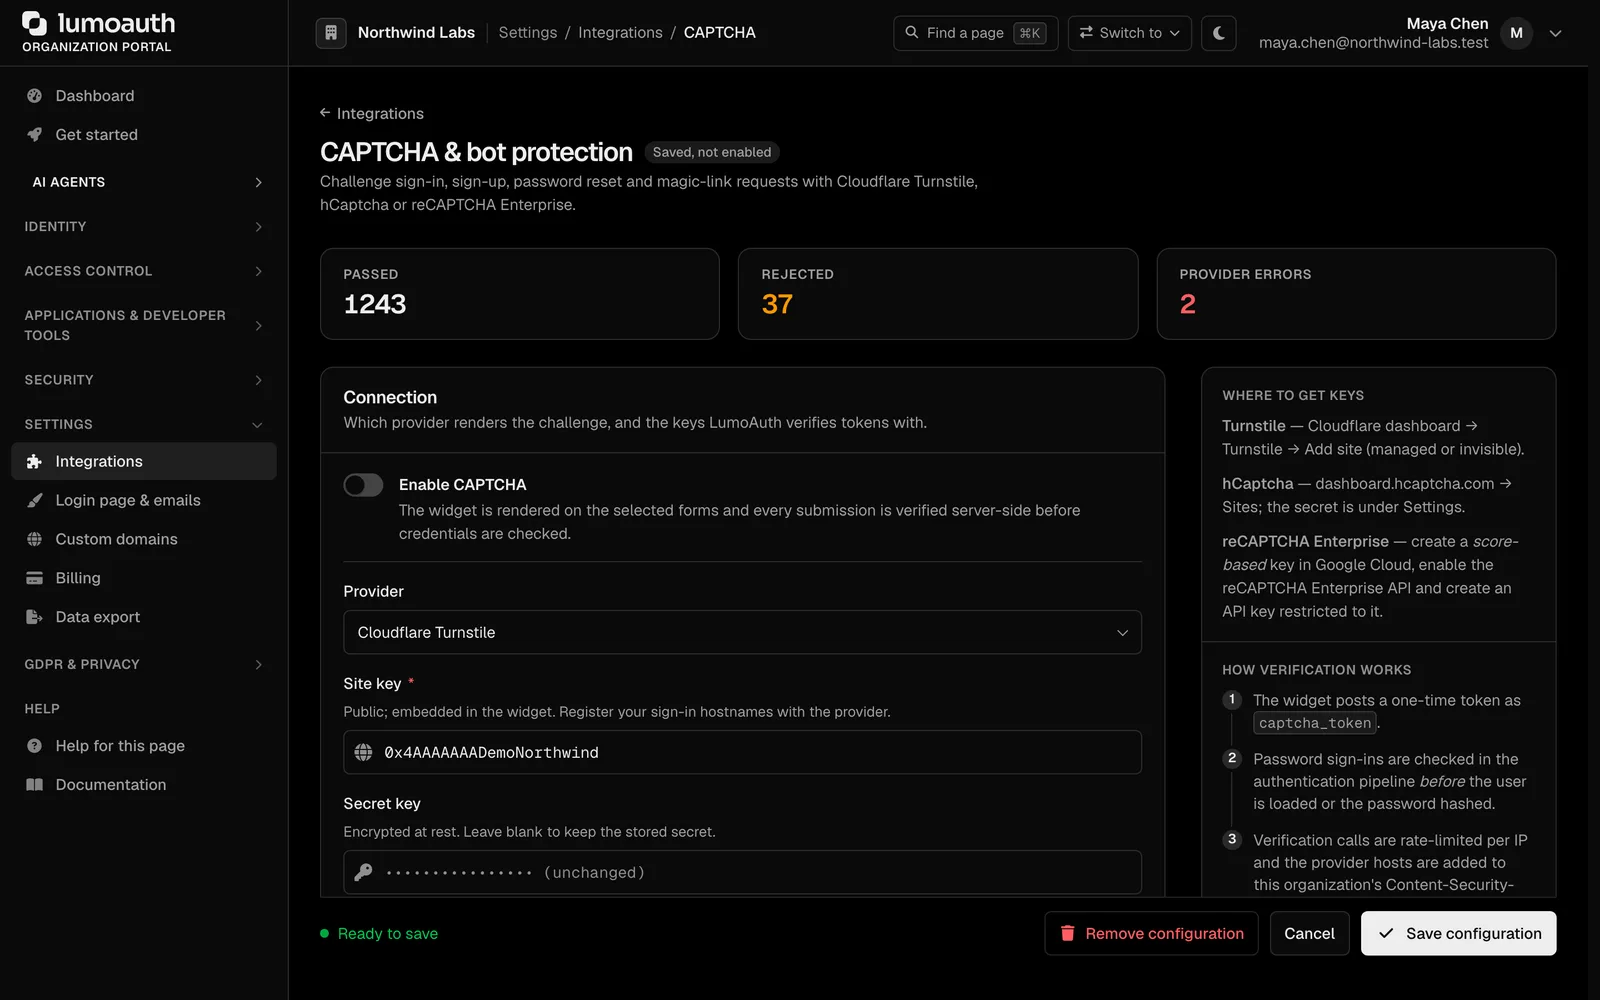Image resolution: width=1600 pixels, height=1000 pixels.
Task: Open the user account menu chevron
Action: 1555,33
